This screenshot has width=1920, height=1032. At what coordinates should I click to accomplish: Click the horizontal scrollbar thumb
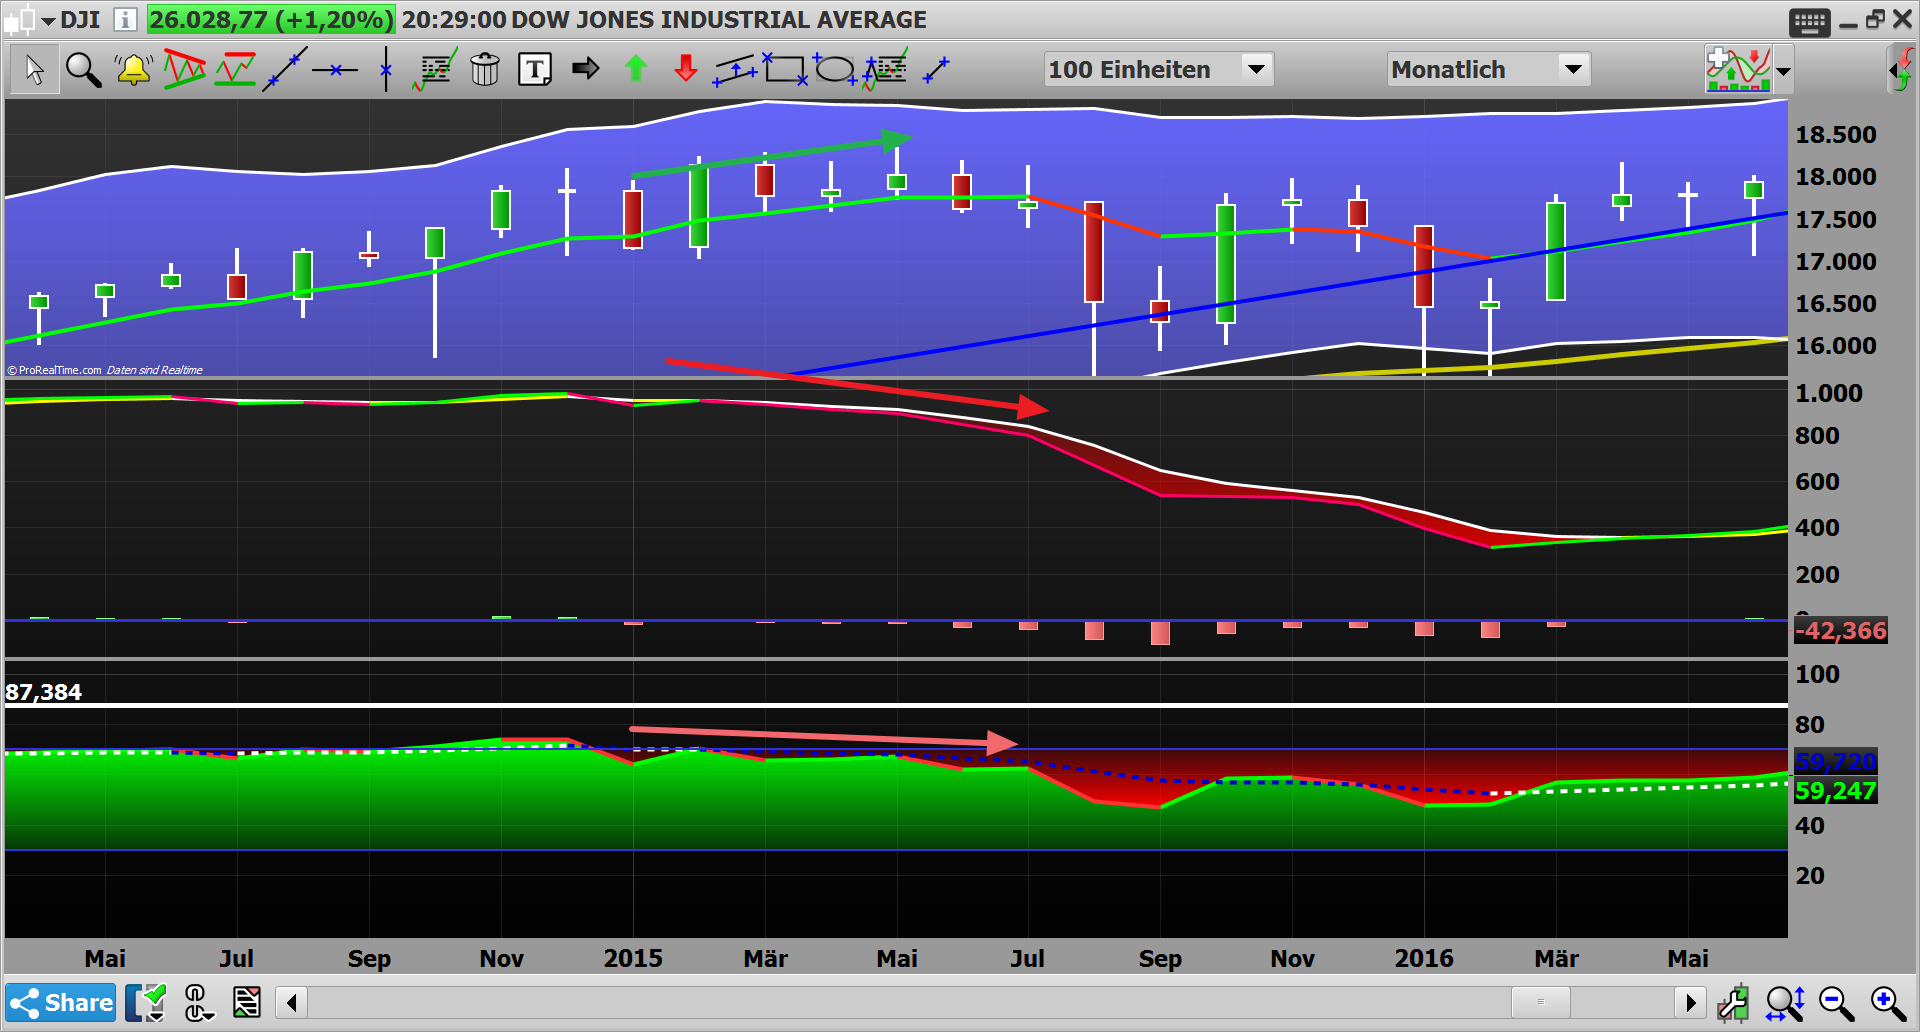coord(1540,1002)
